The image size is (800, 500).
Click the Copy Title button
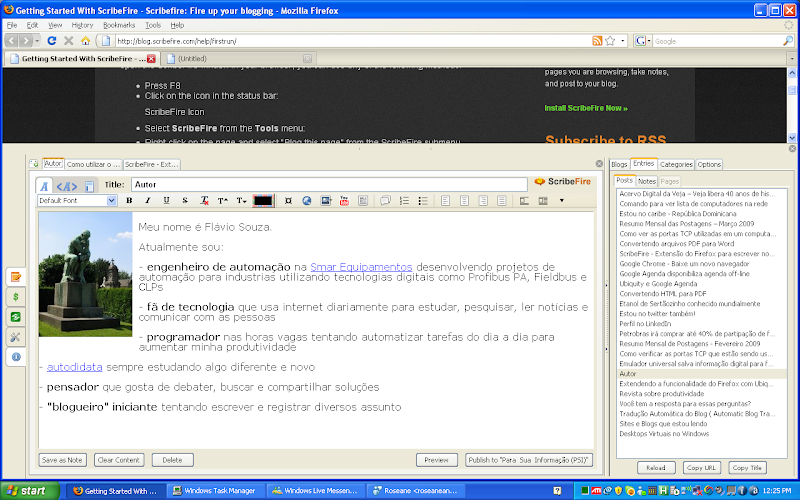[x=747, y=467]
